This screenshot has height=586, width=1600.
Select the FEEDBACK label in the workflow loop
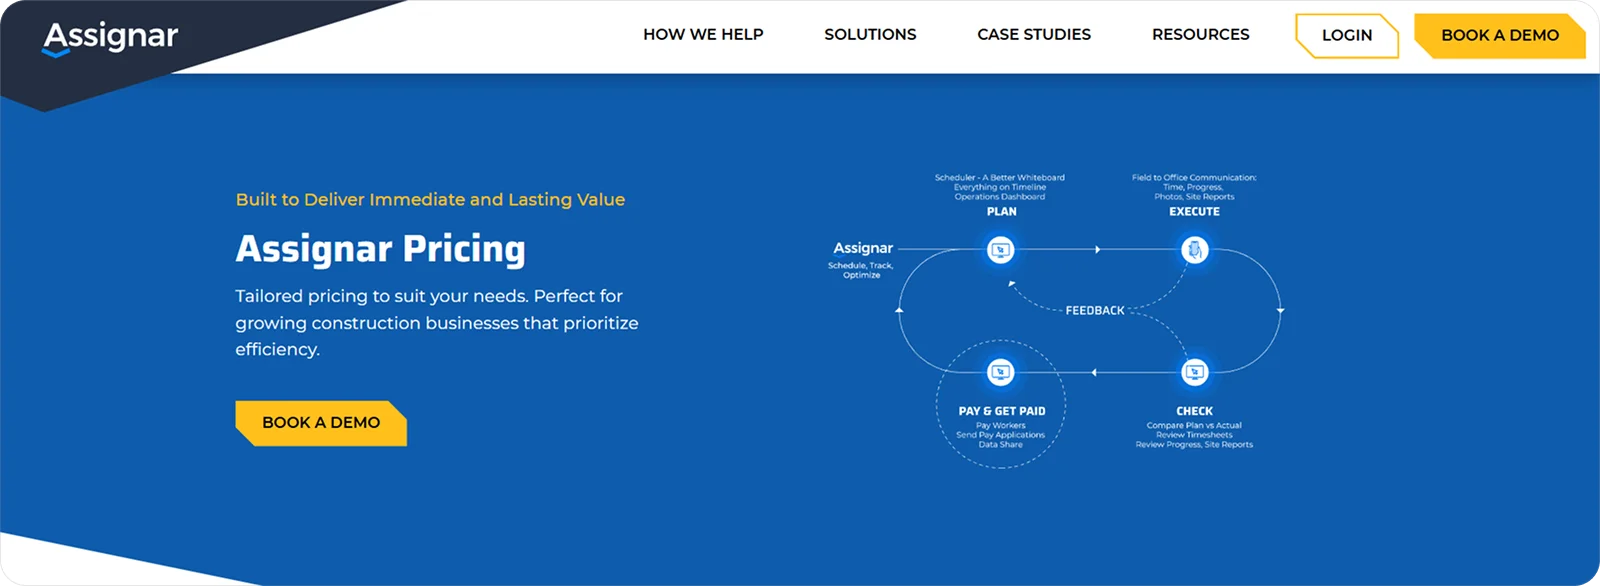(1096, 310)
